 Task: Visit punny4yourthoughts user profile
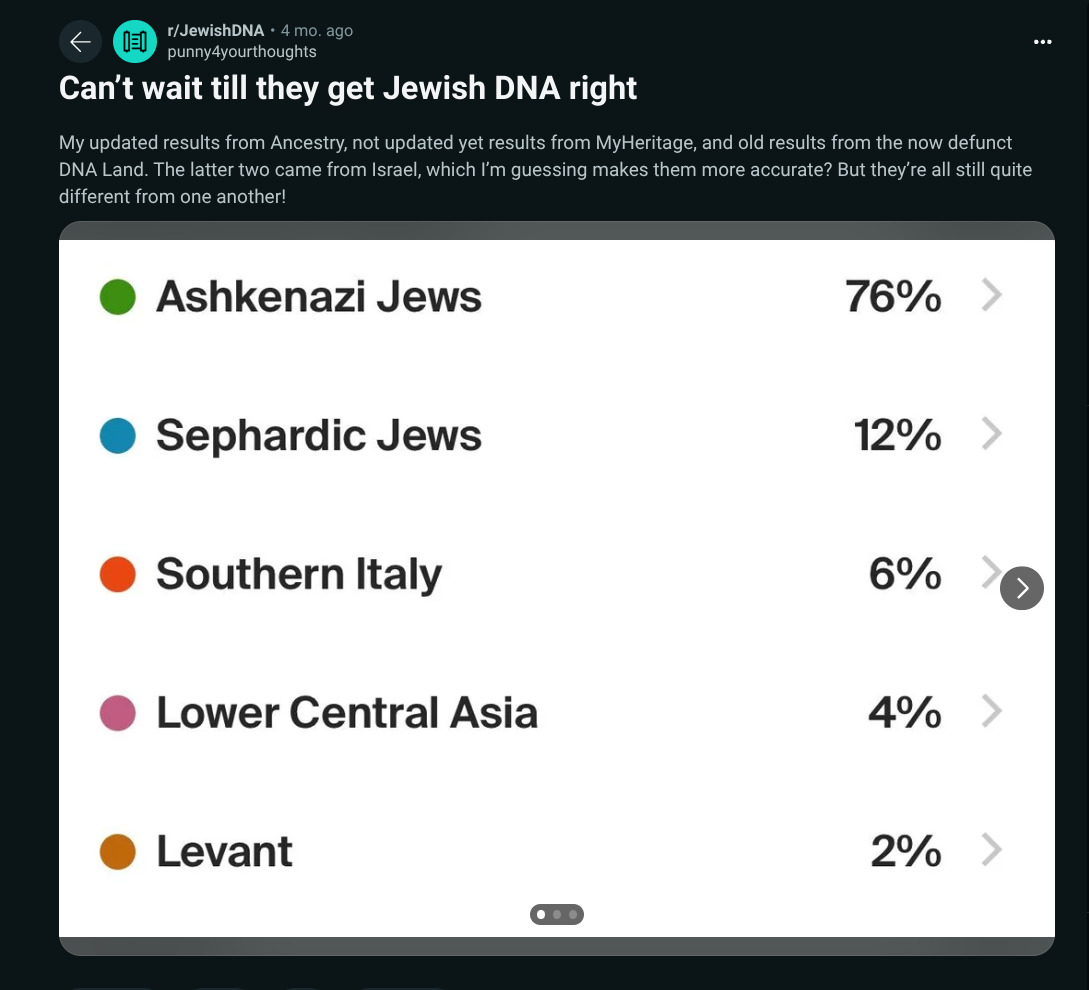241,52
